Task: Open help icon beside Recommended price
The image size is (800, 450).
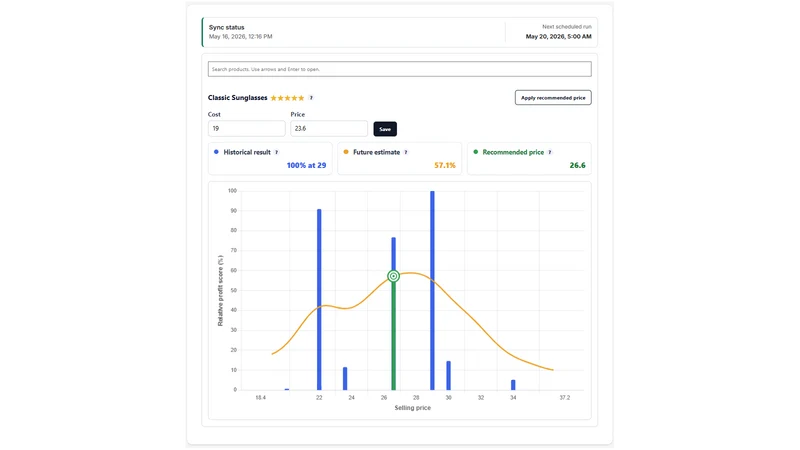Action: tap(549, 152)
